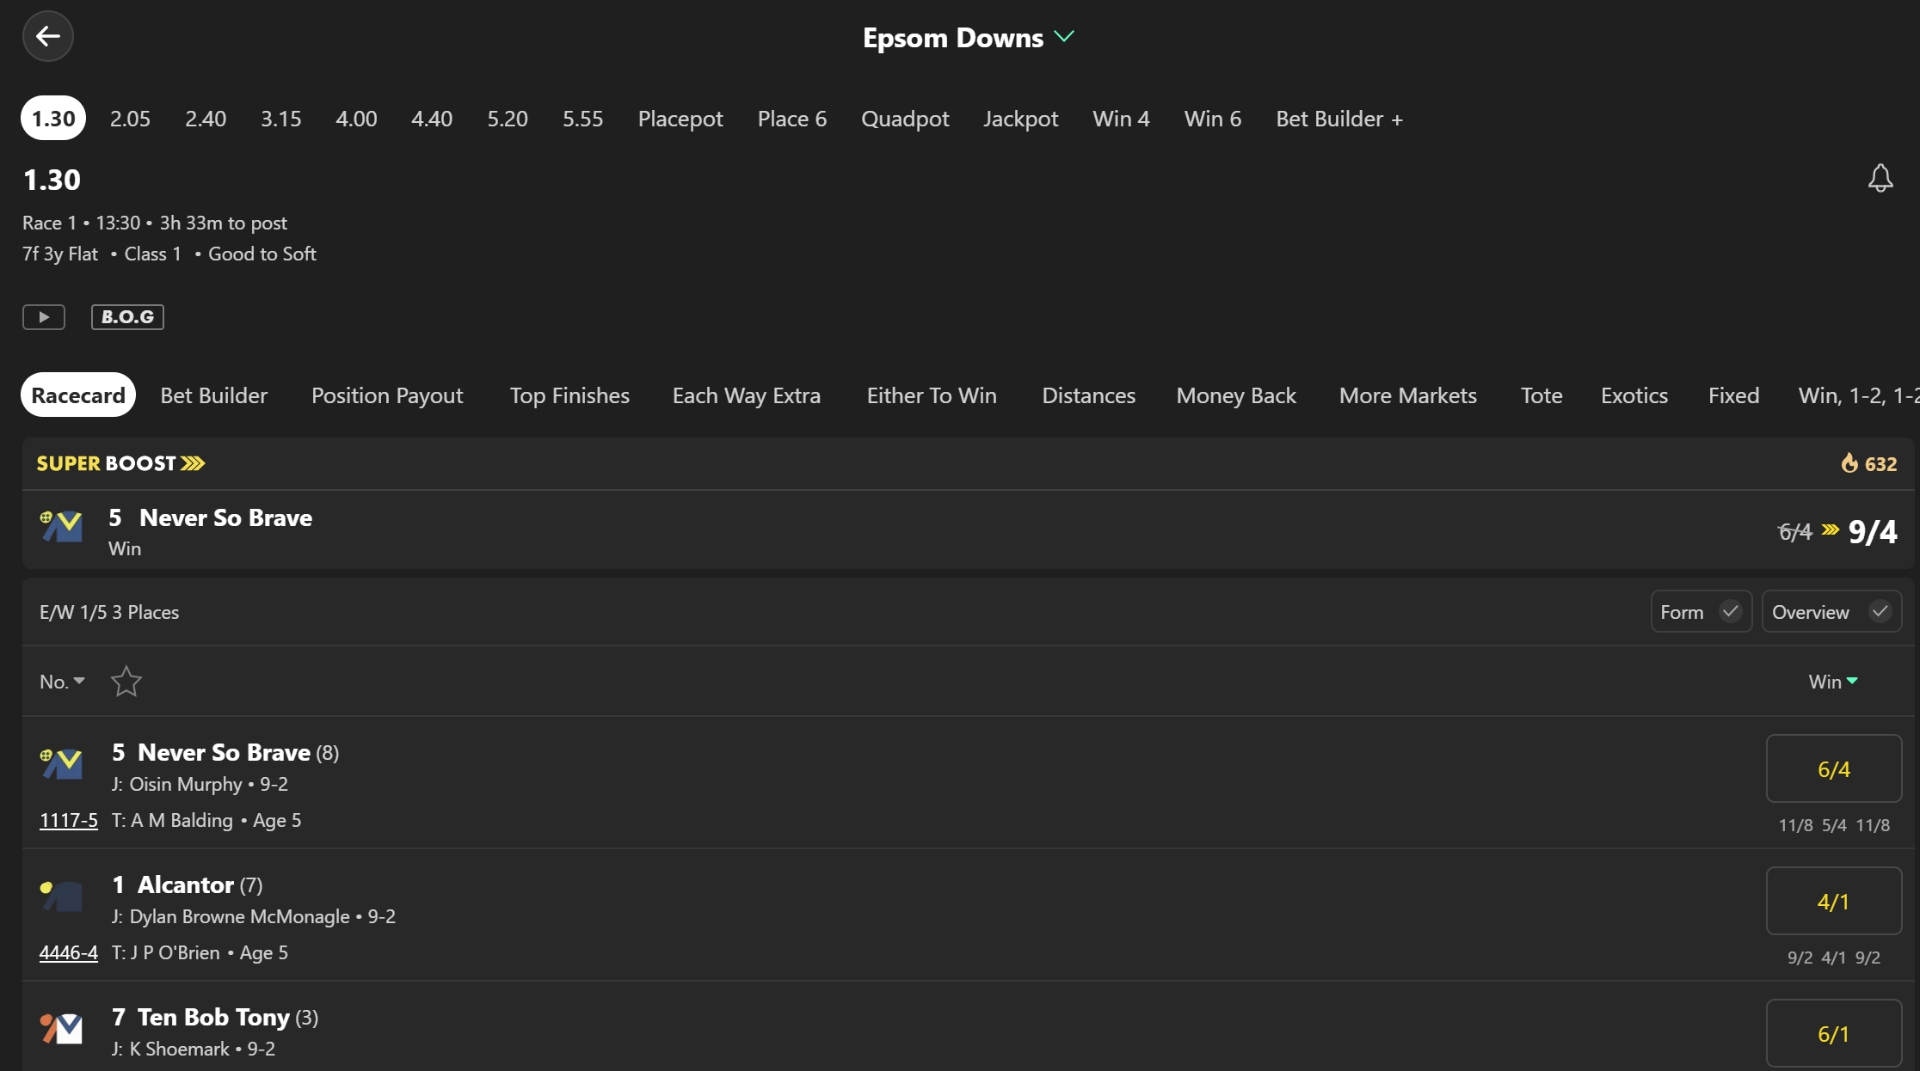Select the 1.30 race time tab
The width and height of the screenshot is (1920, 1071).
coord(53,118)
